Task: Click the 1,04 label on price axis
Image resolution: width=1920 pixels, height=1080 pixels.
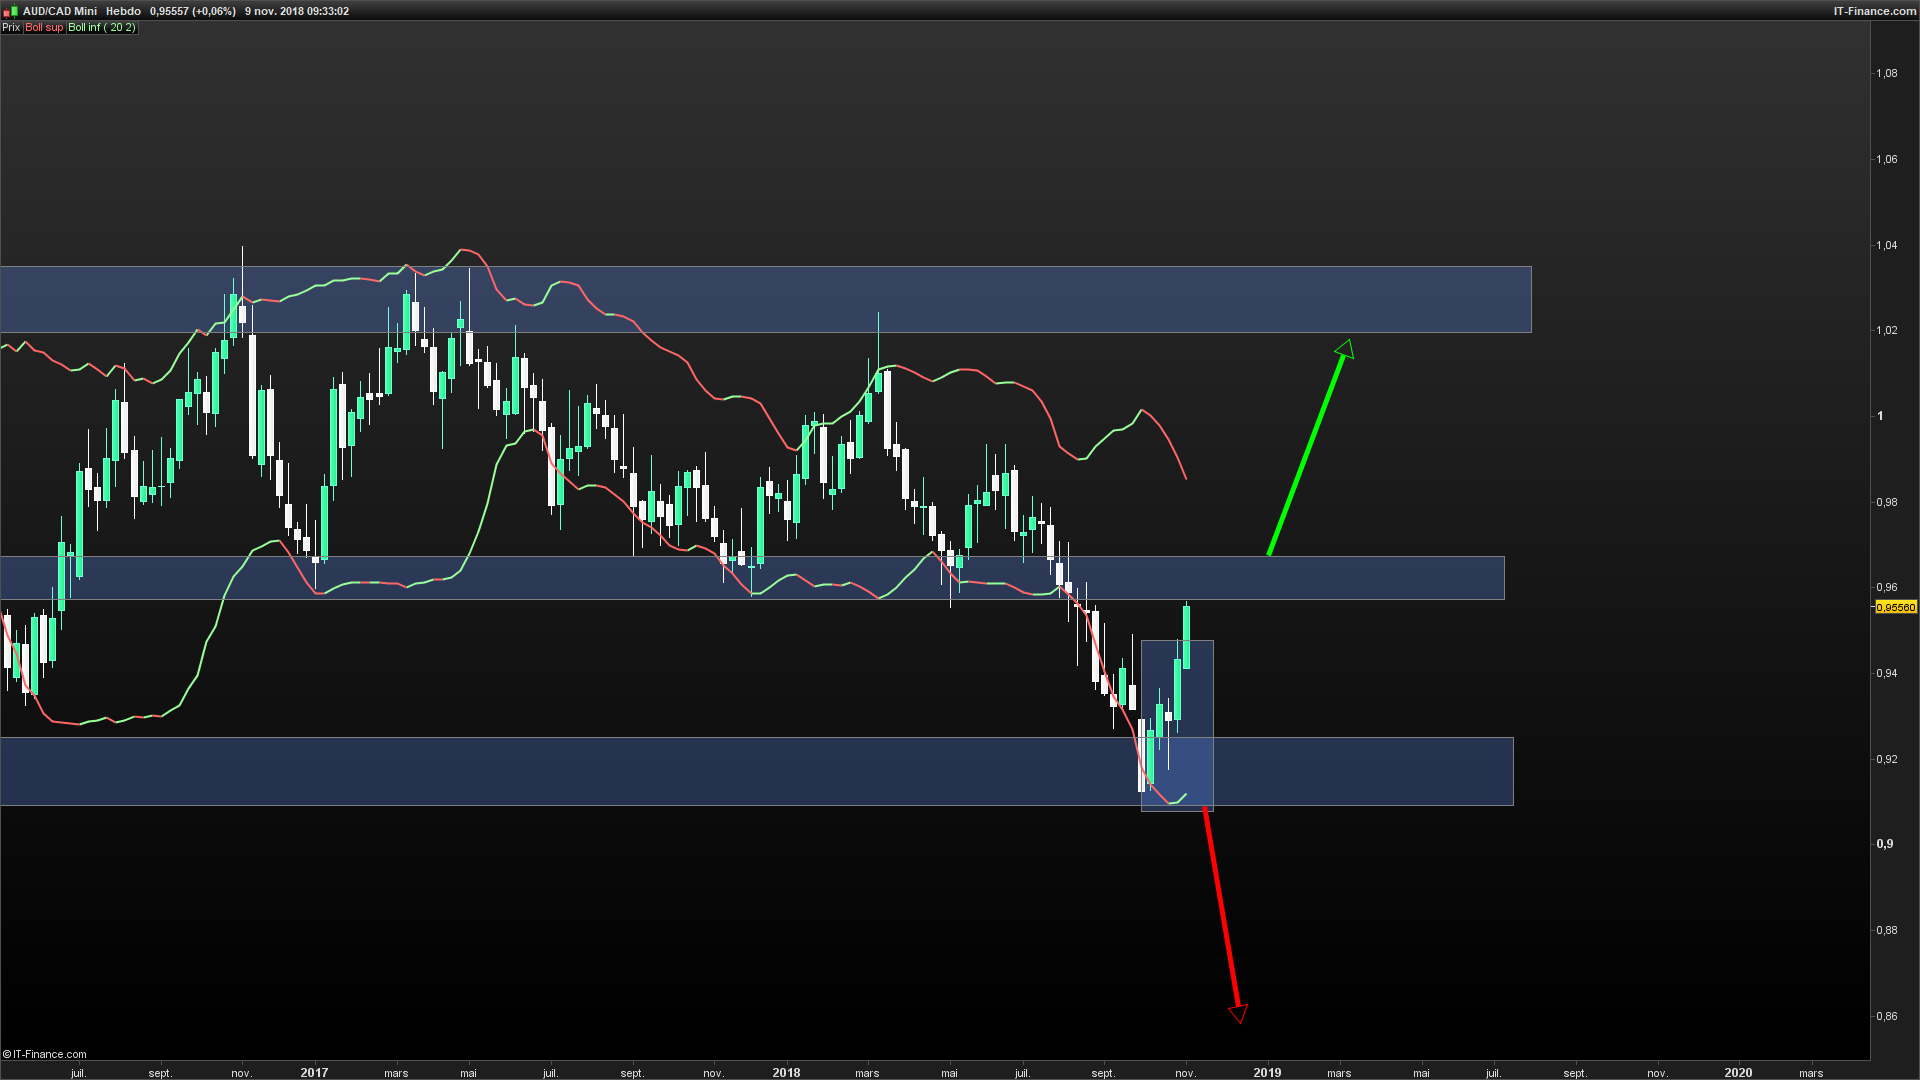Action: [1886, 245]
